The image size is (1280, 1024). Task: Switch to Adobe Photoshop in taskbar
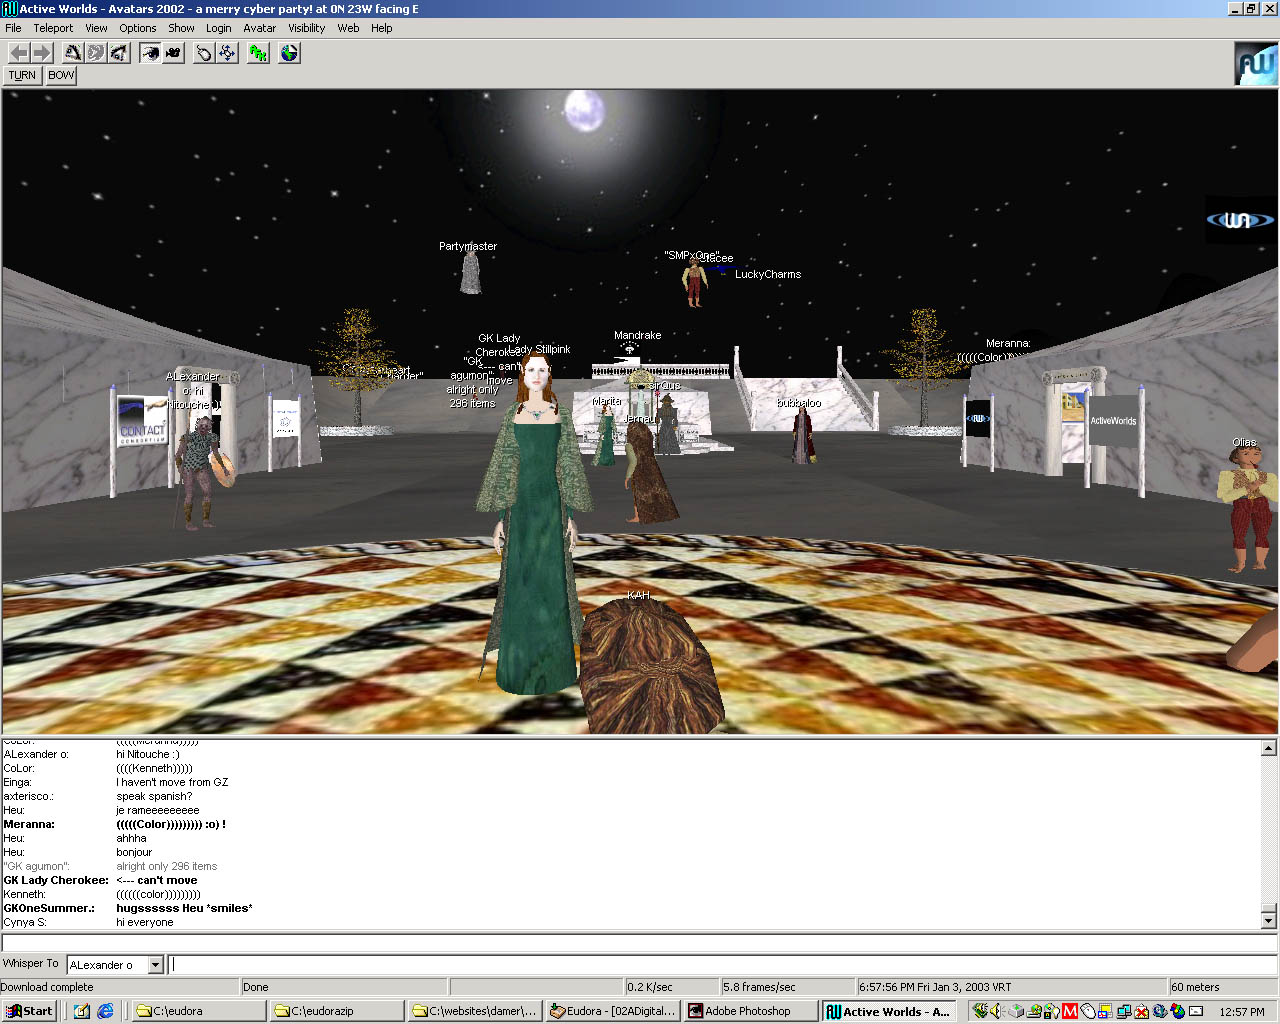point(748,1011)
